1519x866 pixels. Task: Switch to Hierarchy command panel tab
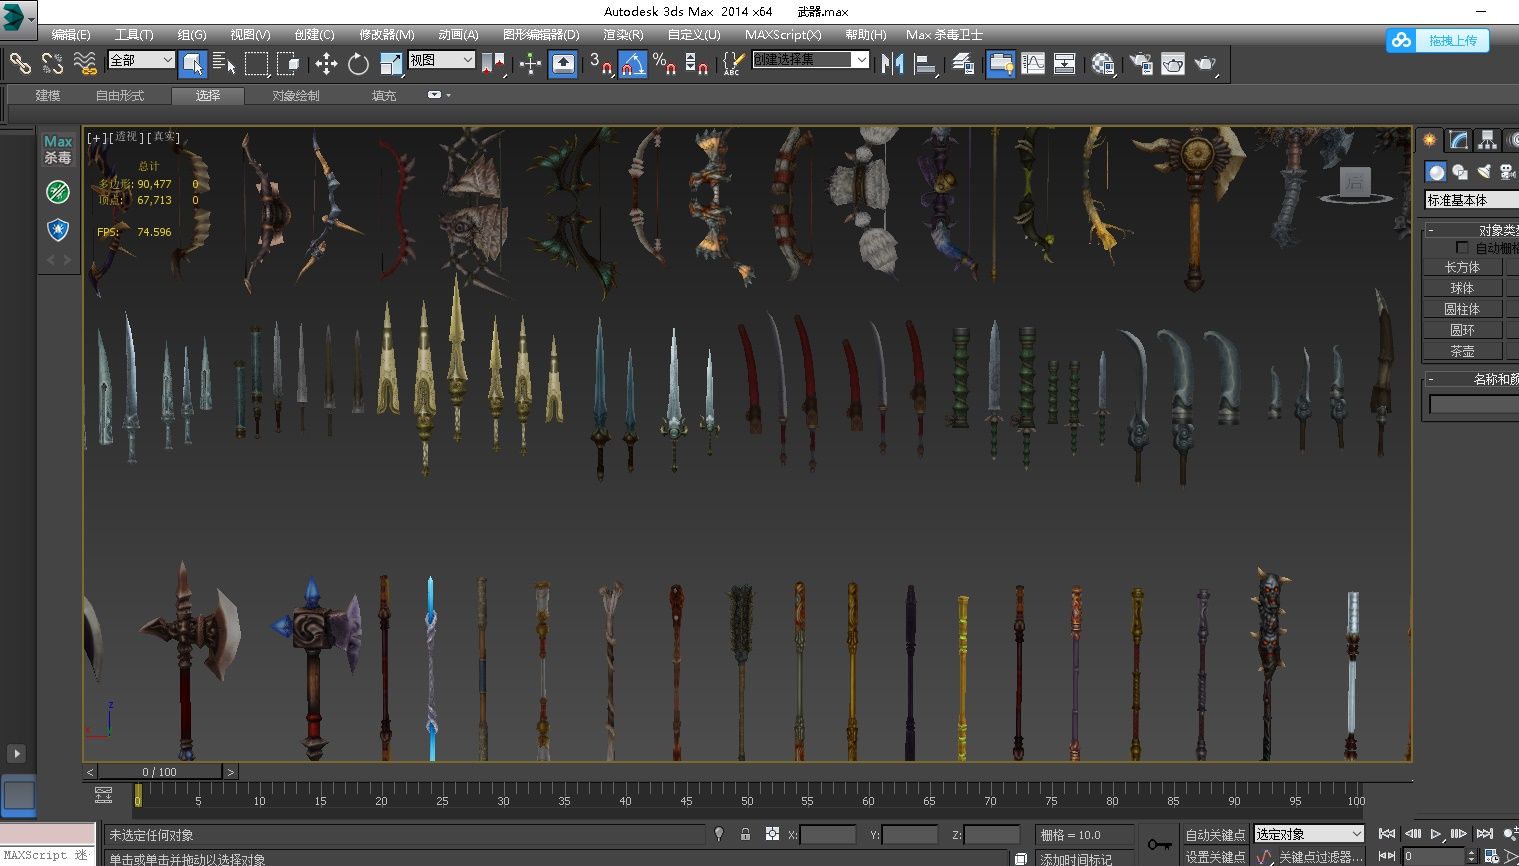1487,139
